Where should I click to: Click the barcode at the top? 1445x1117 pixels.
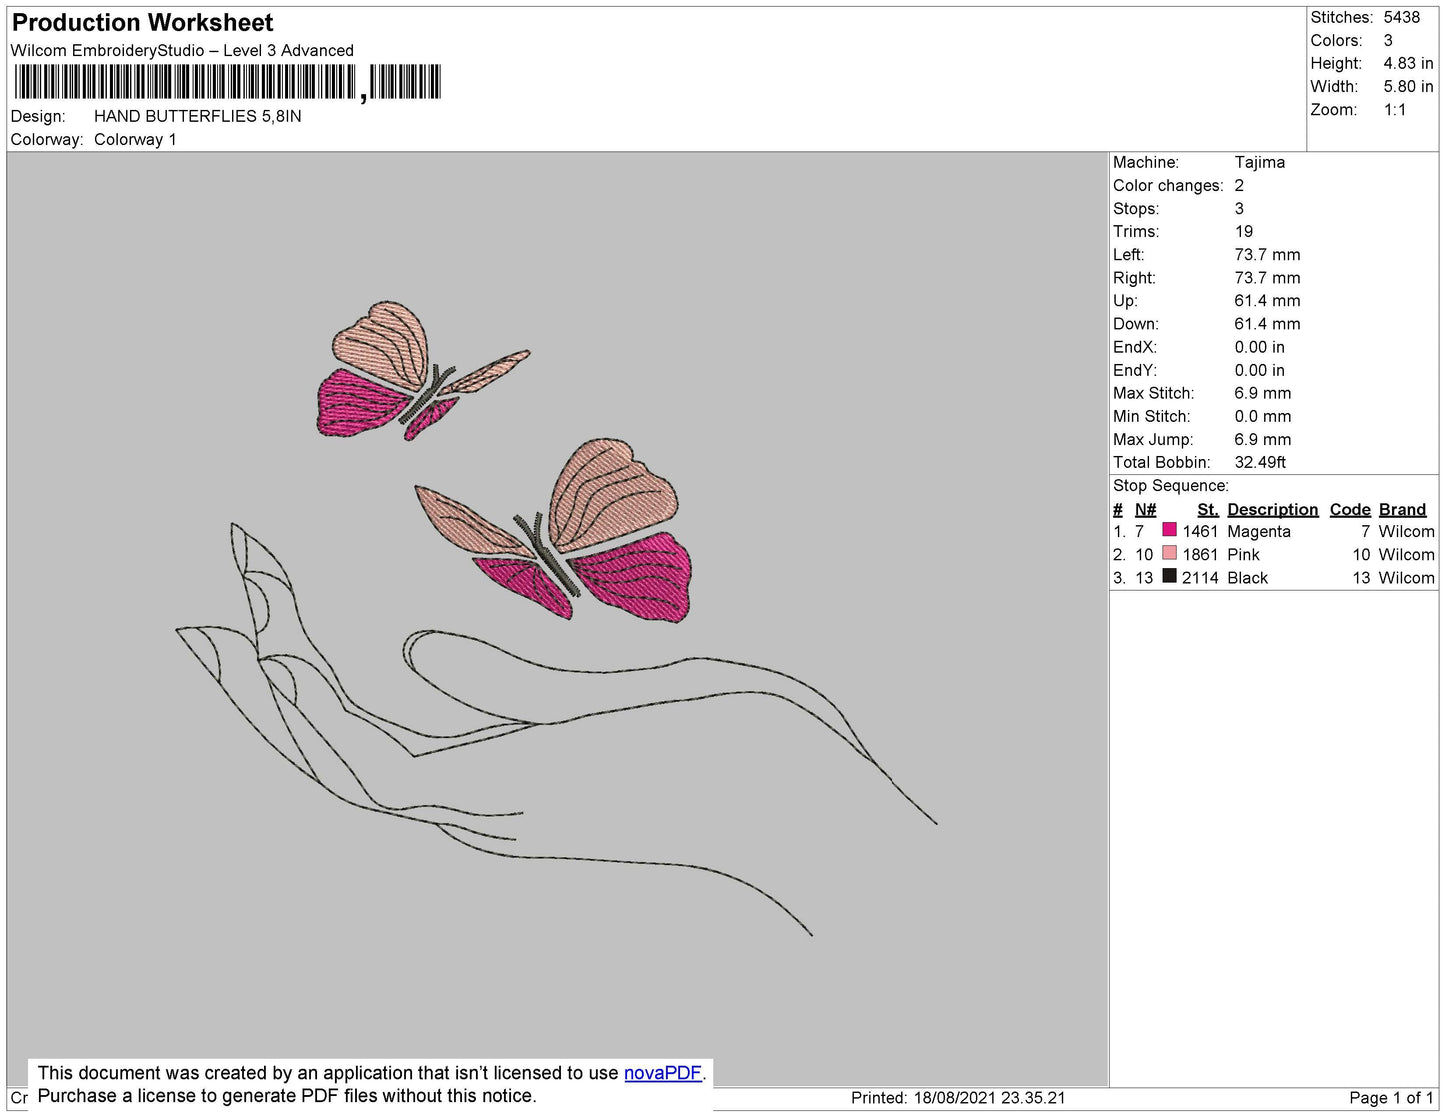point(227,82)
